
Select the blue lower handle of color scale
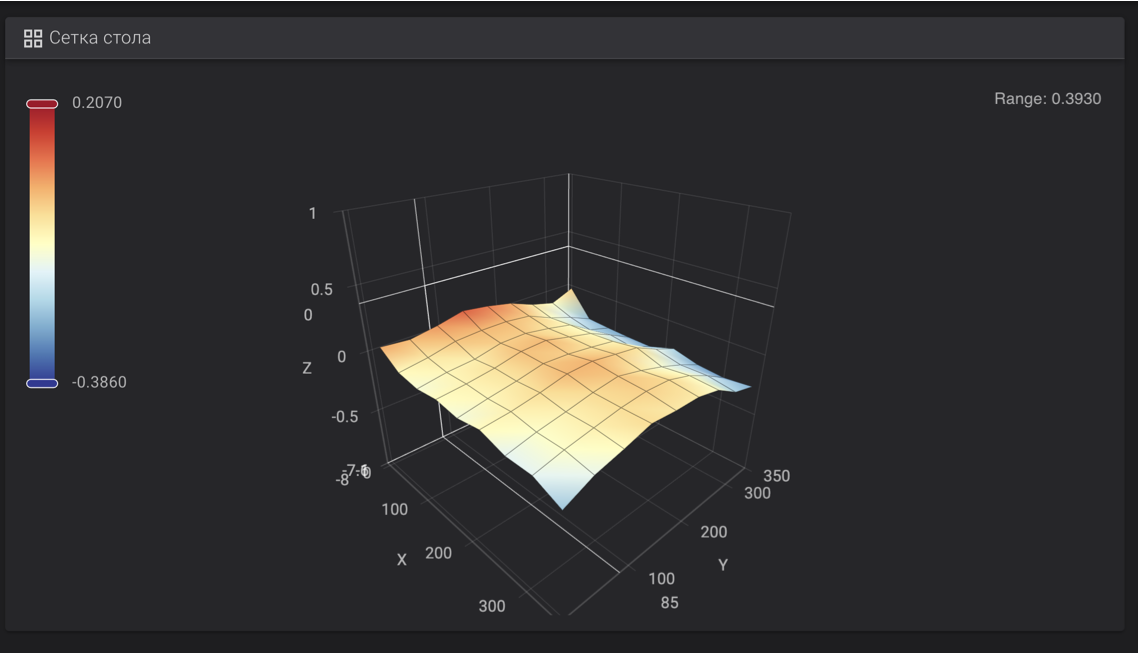[x=42, y=384]
